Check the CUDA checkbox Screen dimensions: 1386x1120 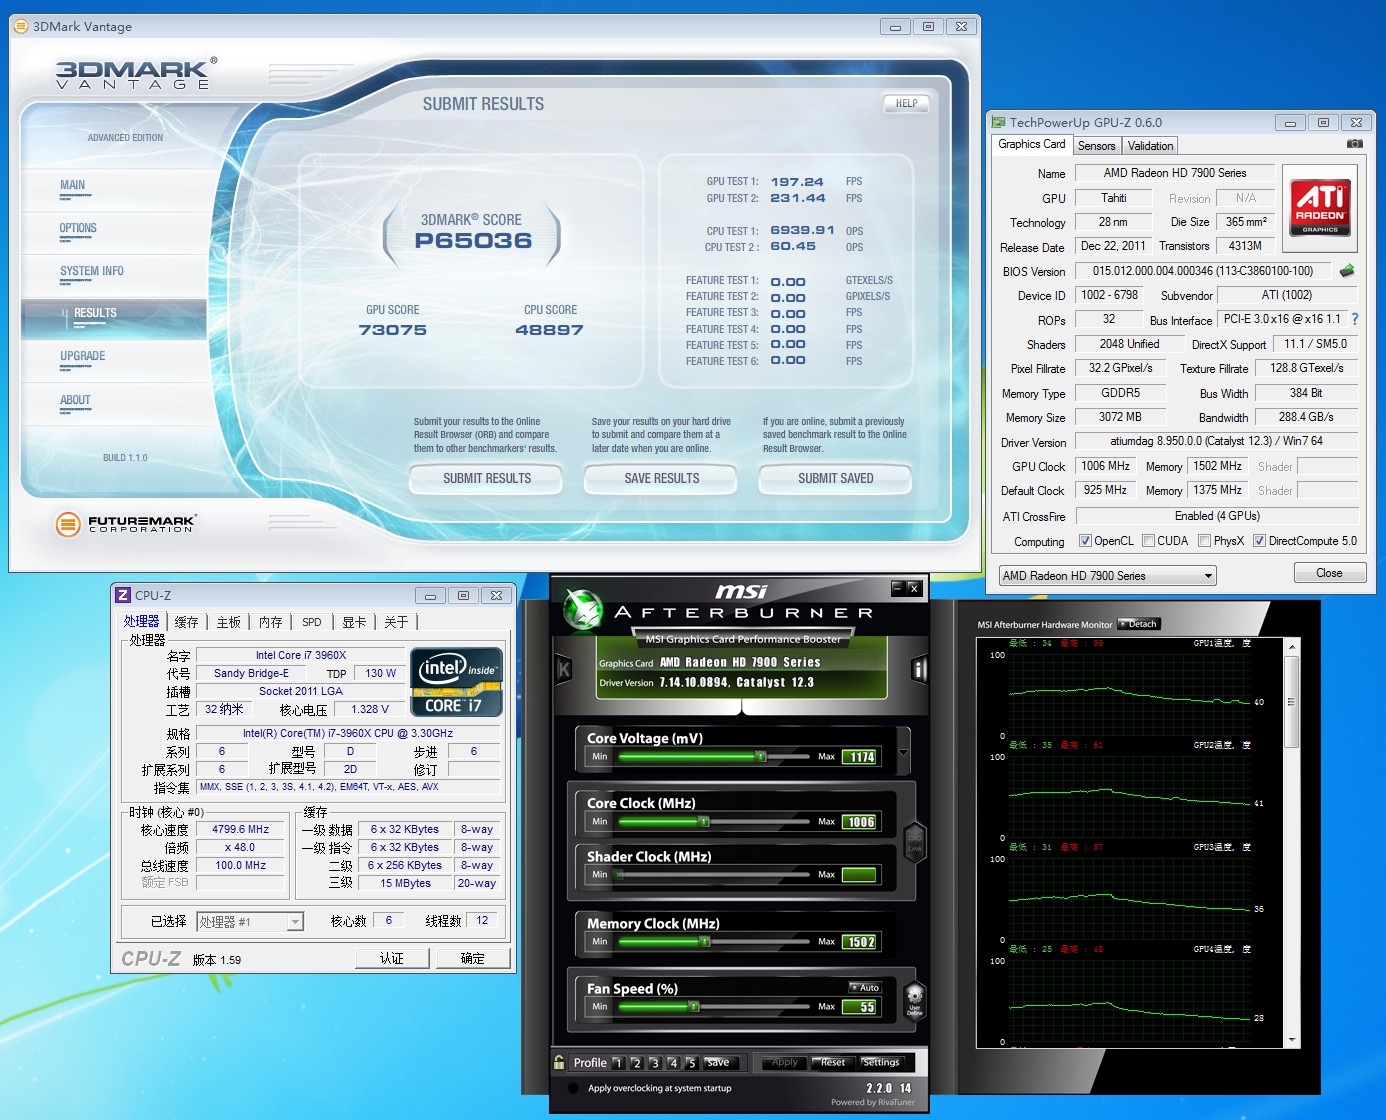point(1149,541)
